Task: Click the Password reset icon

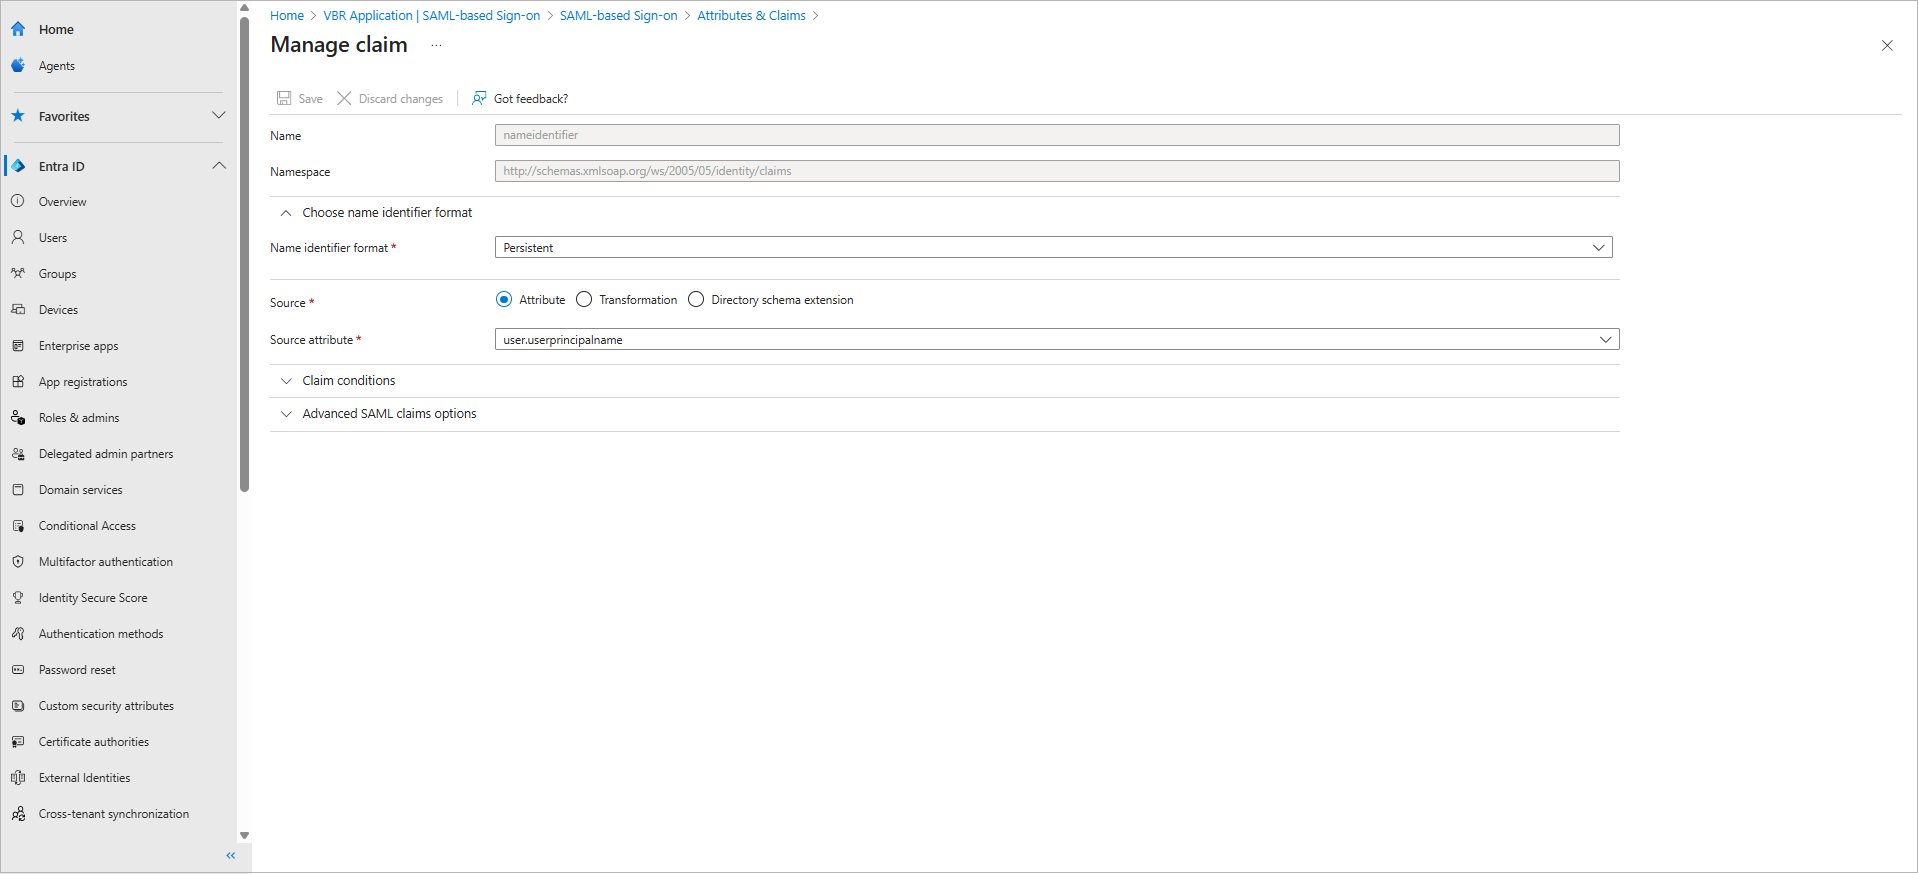Action: [18, 669]
